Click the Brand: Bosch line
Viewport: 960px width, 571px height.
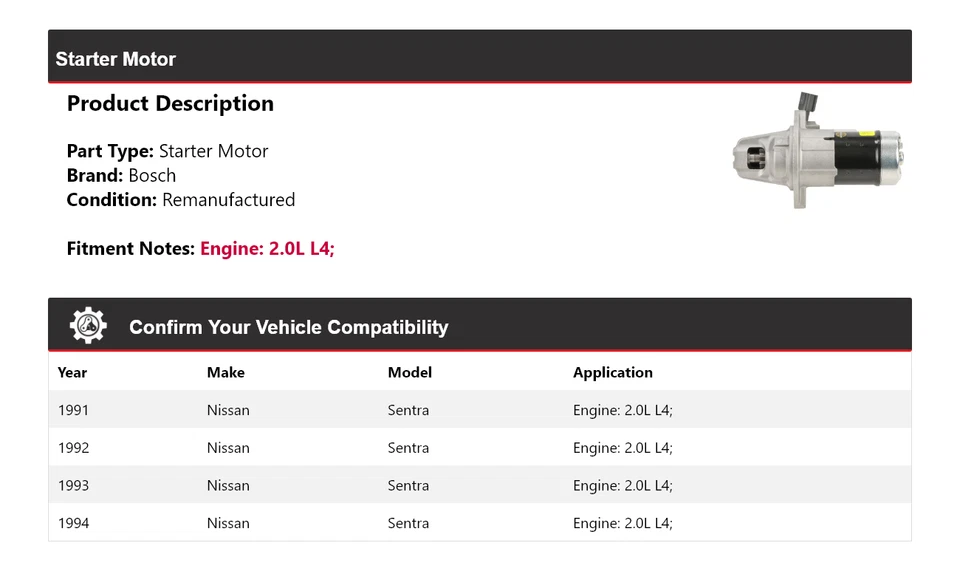tap(121, 176)
